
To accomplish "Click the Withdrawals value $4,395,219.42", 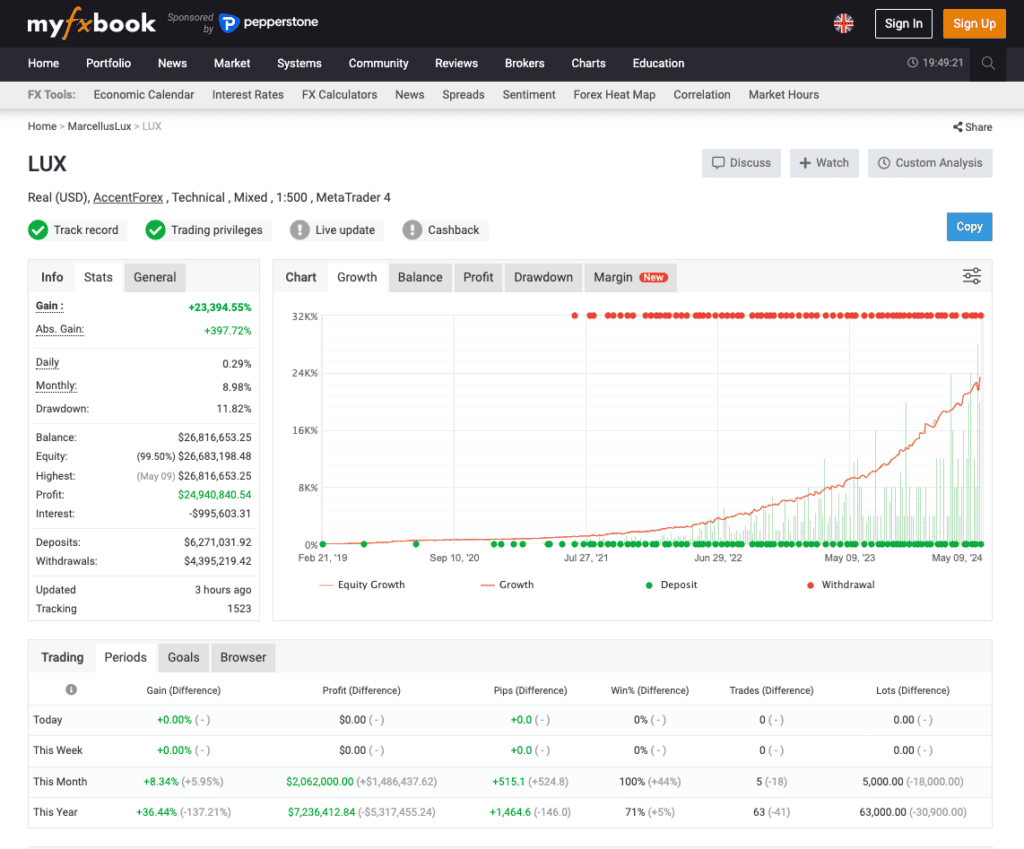I will pyautogui.click(x=217, y=561).
